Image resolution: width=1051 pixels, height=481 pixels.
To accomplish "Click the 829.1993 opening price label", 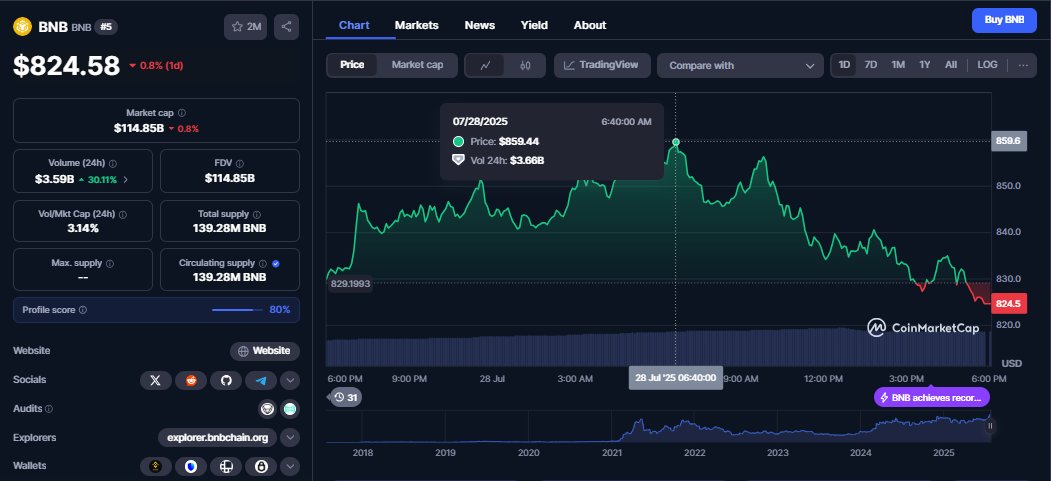I will [350, 284].
